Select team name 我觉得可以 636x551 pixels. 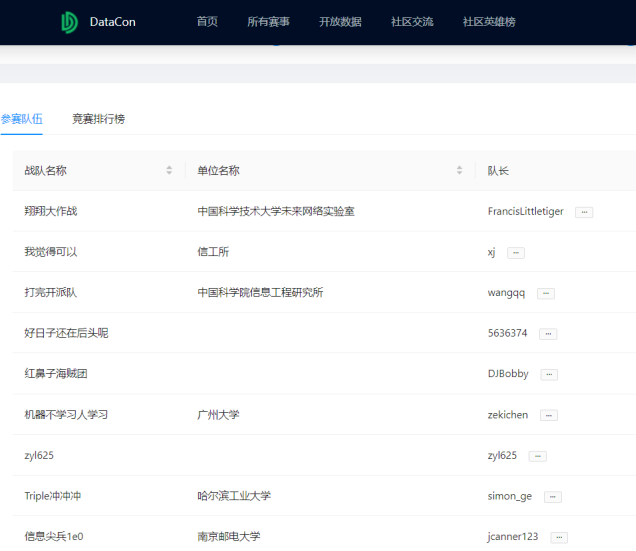pos(51,252)
